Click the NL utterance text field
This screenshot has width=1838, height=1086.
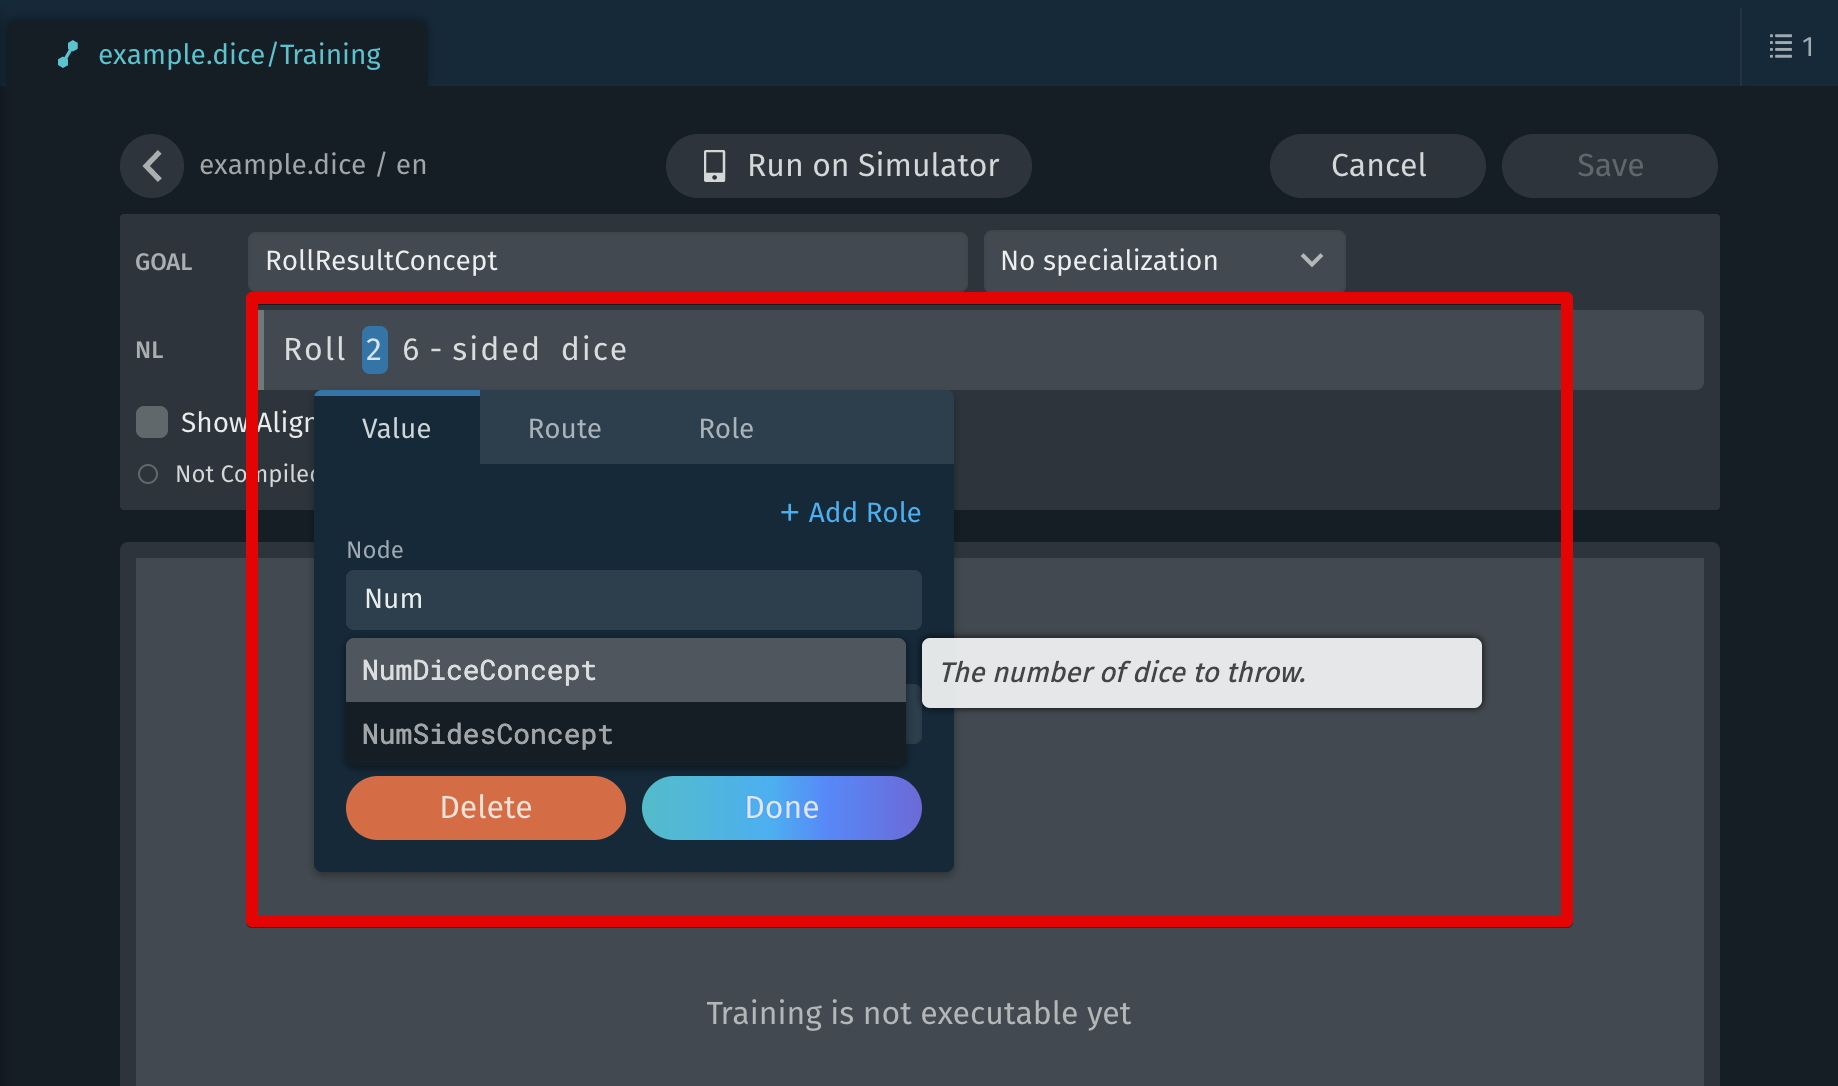pos(981,350)
